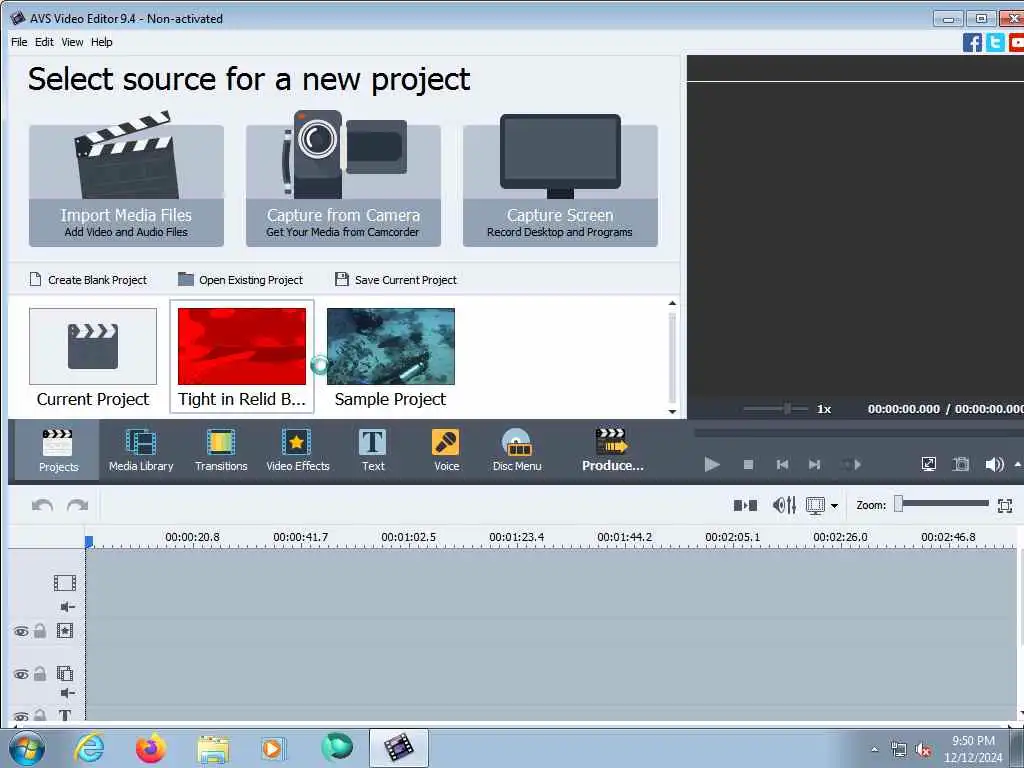Open the File menu
Screen dimensions: 1024x768
pyautogui.click(x=19, y=42)
